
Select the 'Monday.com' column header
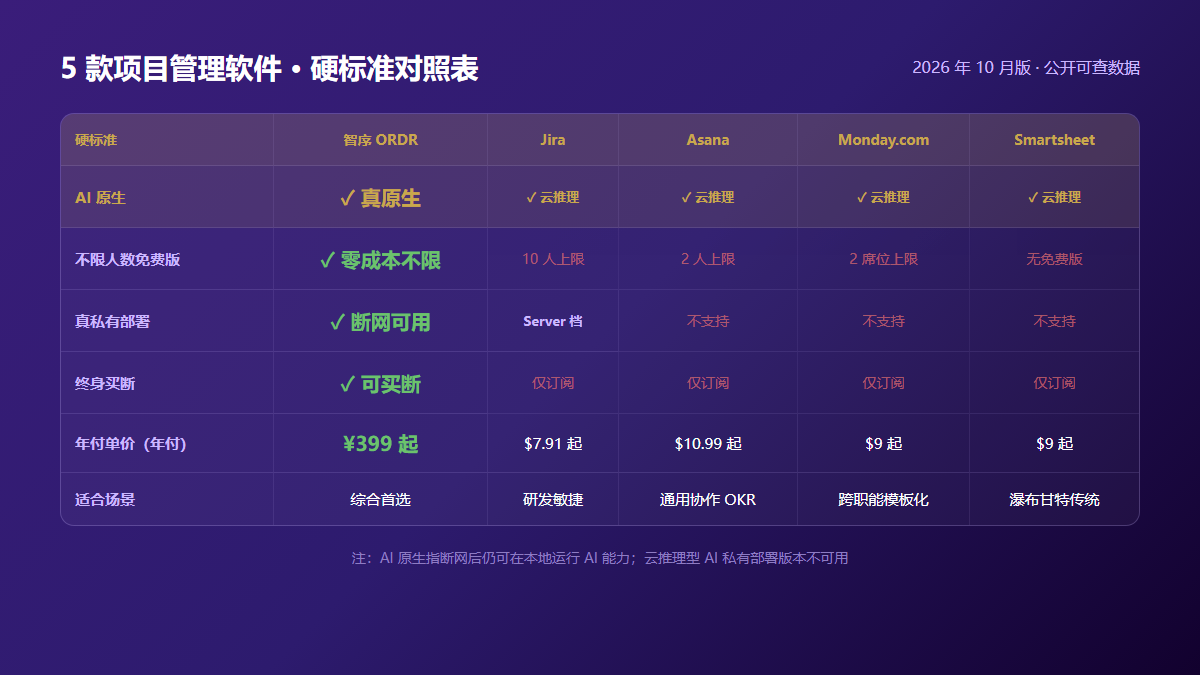(x=884, y=140)
